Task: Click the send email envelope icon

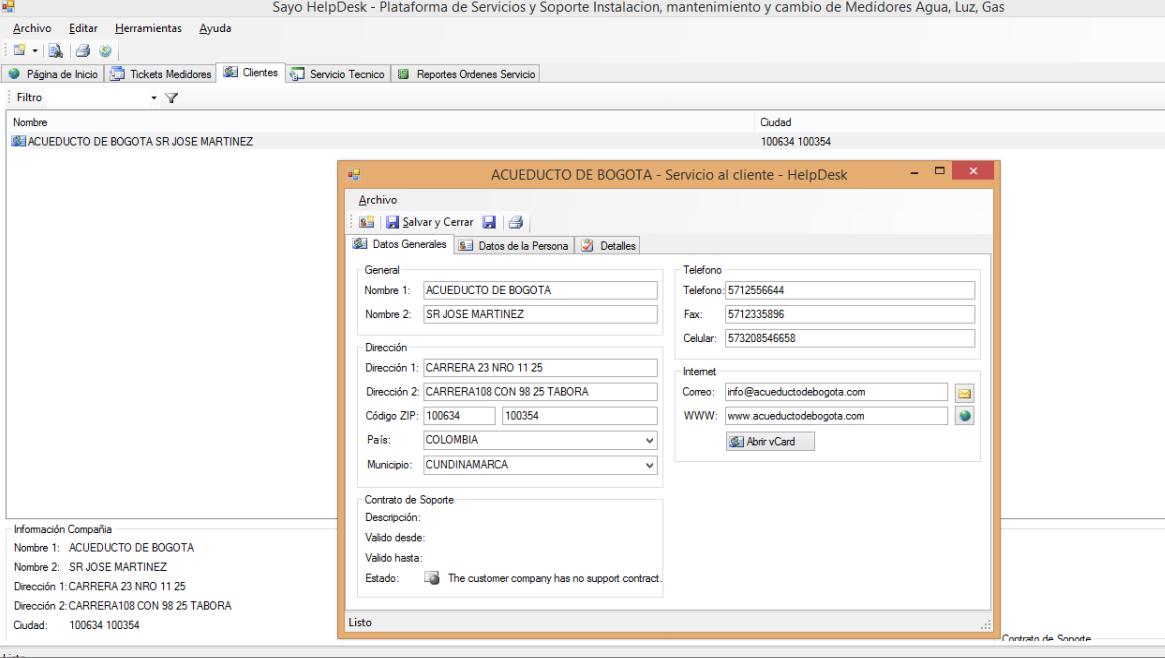Action: pos(964,393)
